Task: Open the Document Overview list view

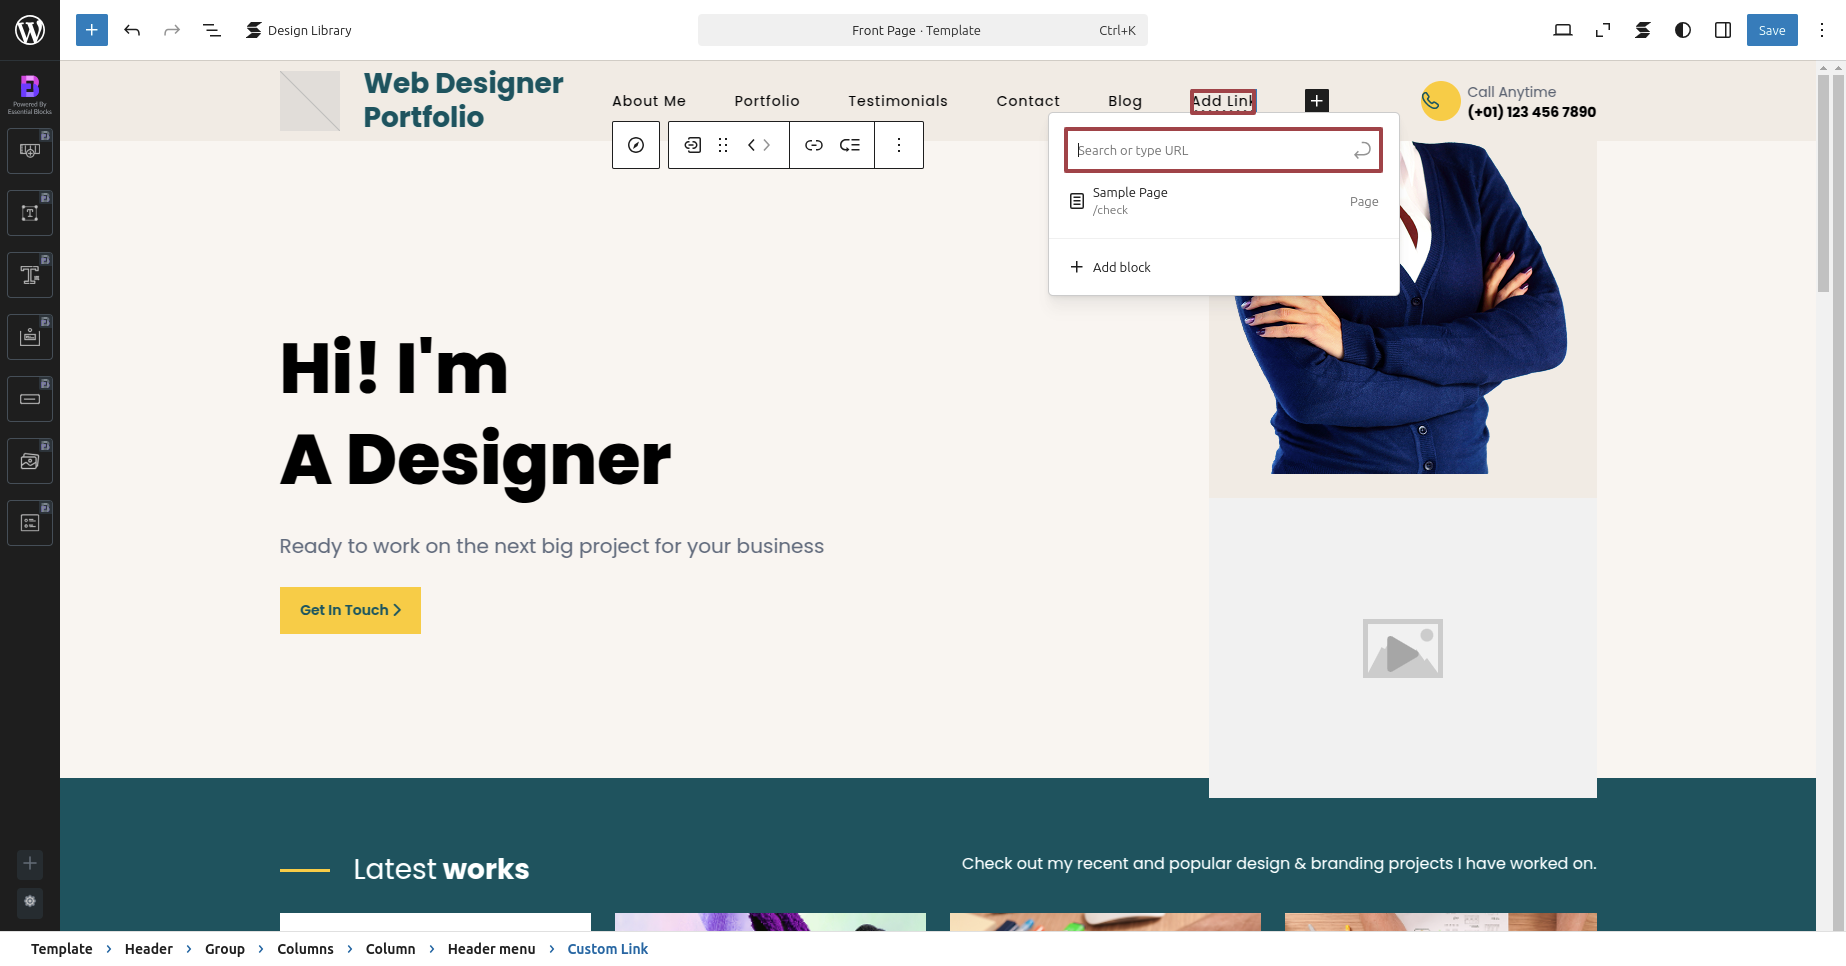Action: [212, 30]
